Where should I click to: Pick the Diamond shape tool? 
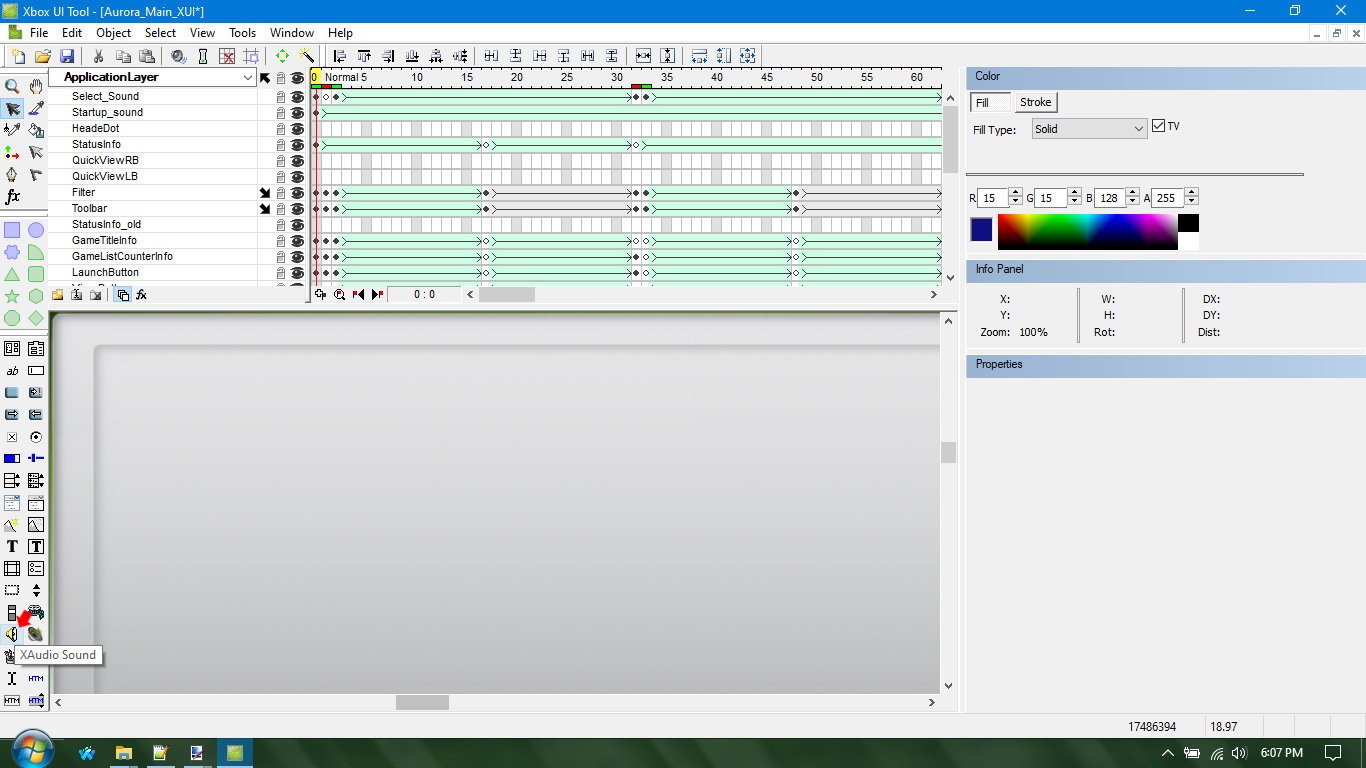(36, 318)
